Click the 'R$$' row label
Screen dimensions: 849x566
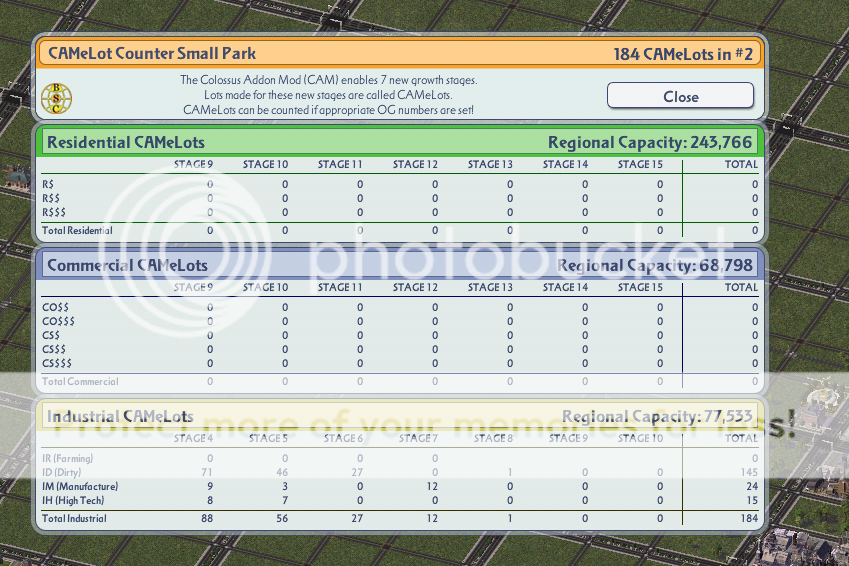pos(51,198)
